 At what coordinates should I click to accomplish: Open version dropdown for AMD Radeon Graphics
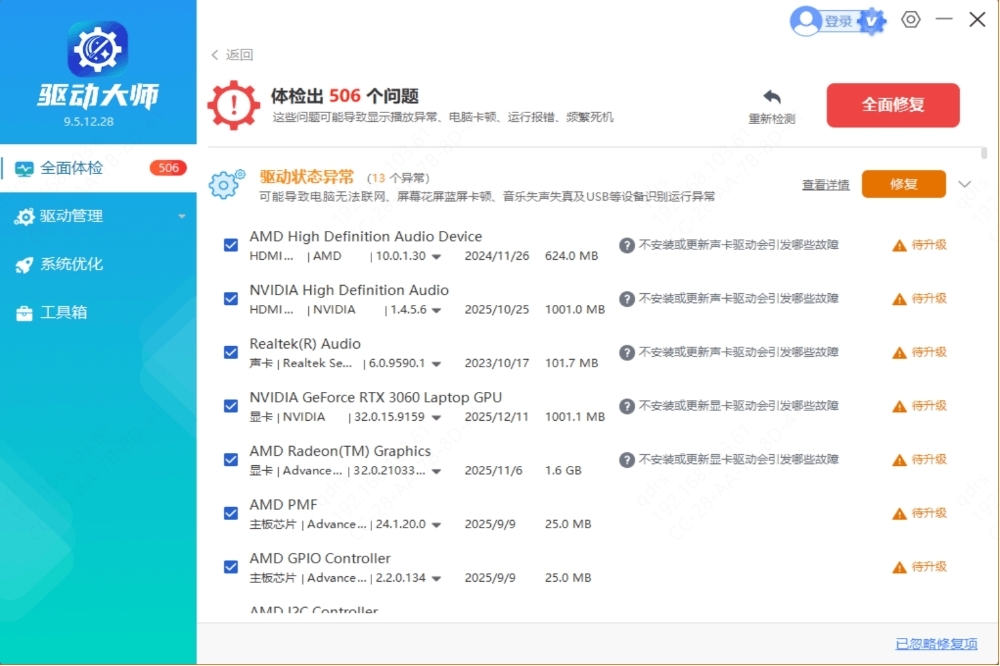(437, 471)
